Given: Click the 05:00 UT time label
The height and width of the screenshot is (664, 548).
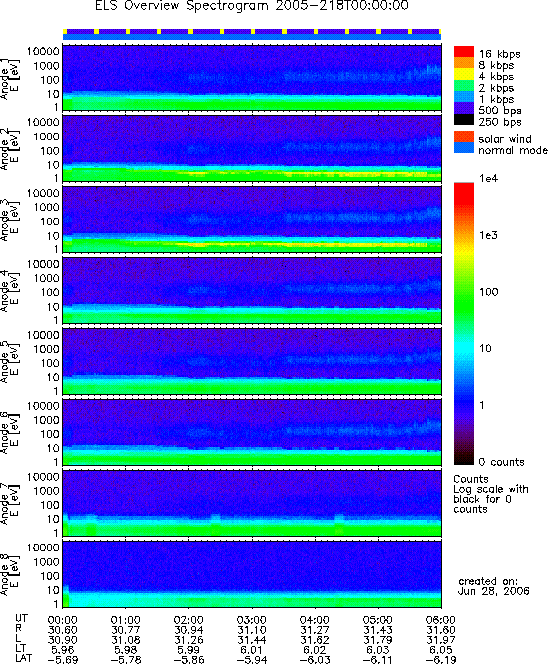Looking at the screenshot, I should (378, 620).
